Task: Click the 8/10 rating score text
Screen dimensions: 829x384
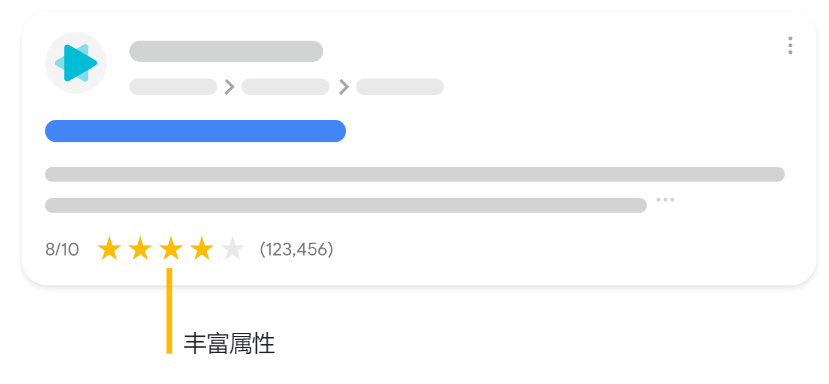Action: (x=62, y=249)
